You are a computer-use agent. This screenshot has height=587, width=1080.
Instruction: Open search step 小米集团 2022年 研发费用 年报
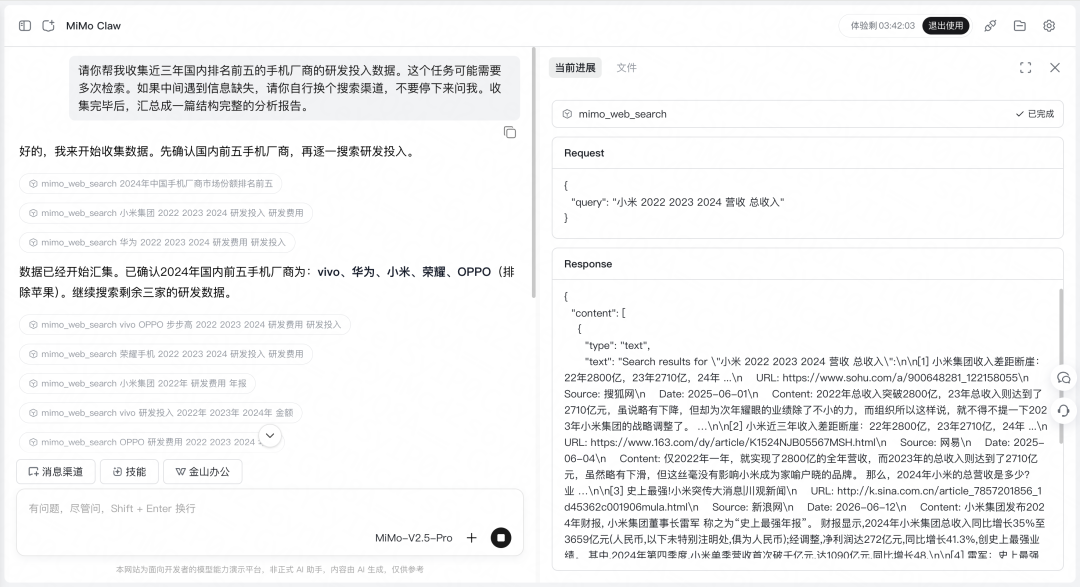137,383
